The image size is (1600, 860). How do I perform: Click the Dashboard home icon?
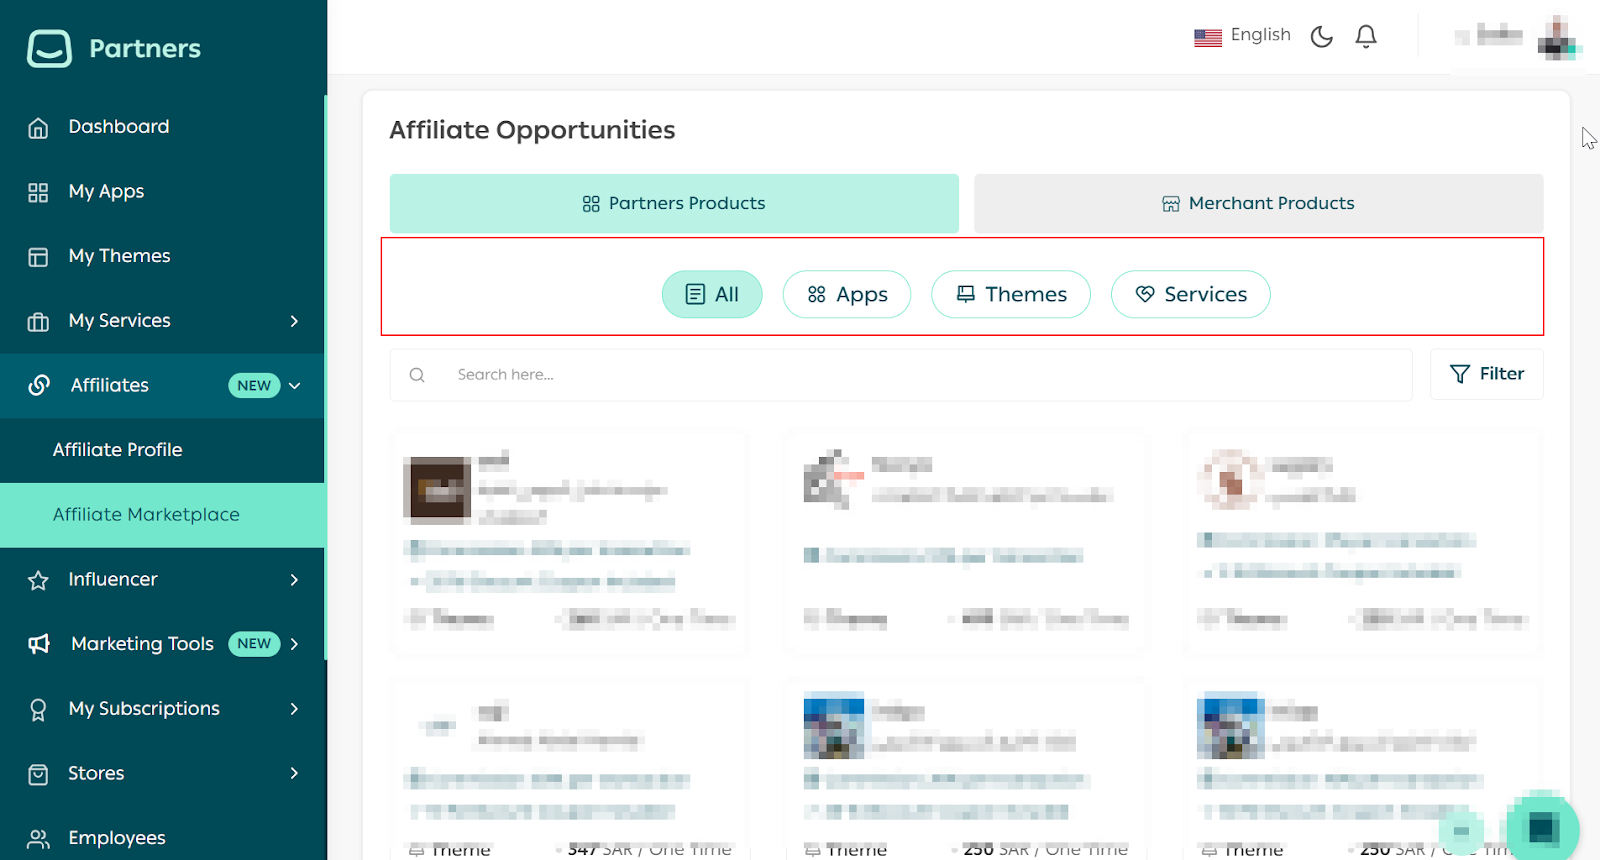pos(38,128)
